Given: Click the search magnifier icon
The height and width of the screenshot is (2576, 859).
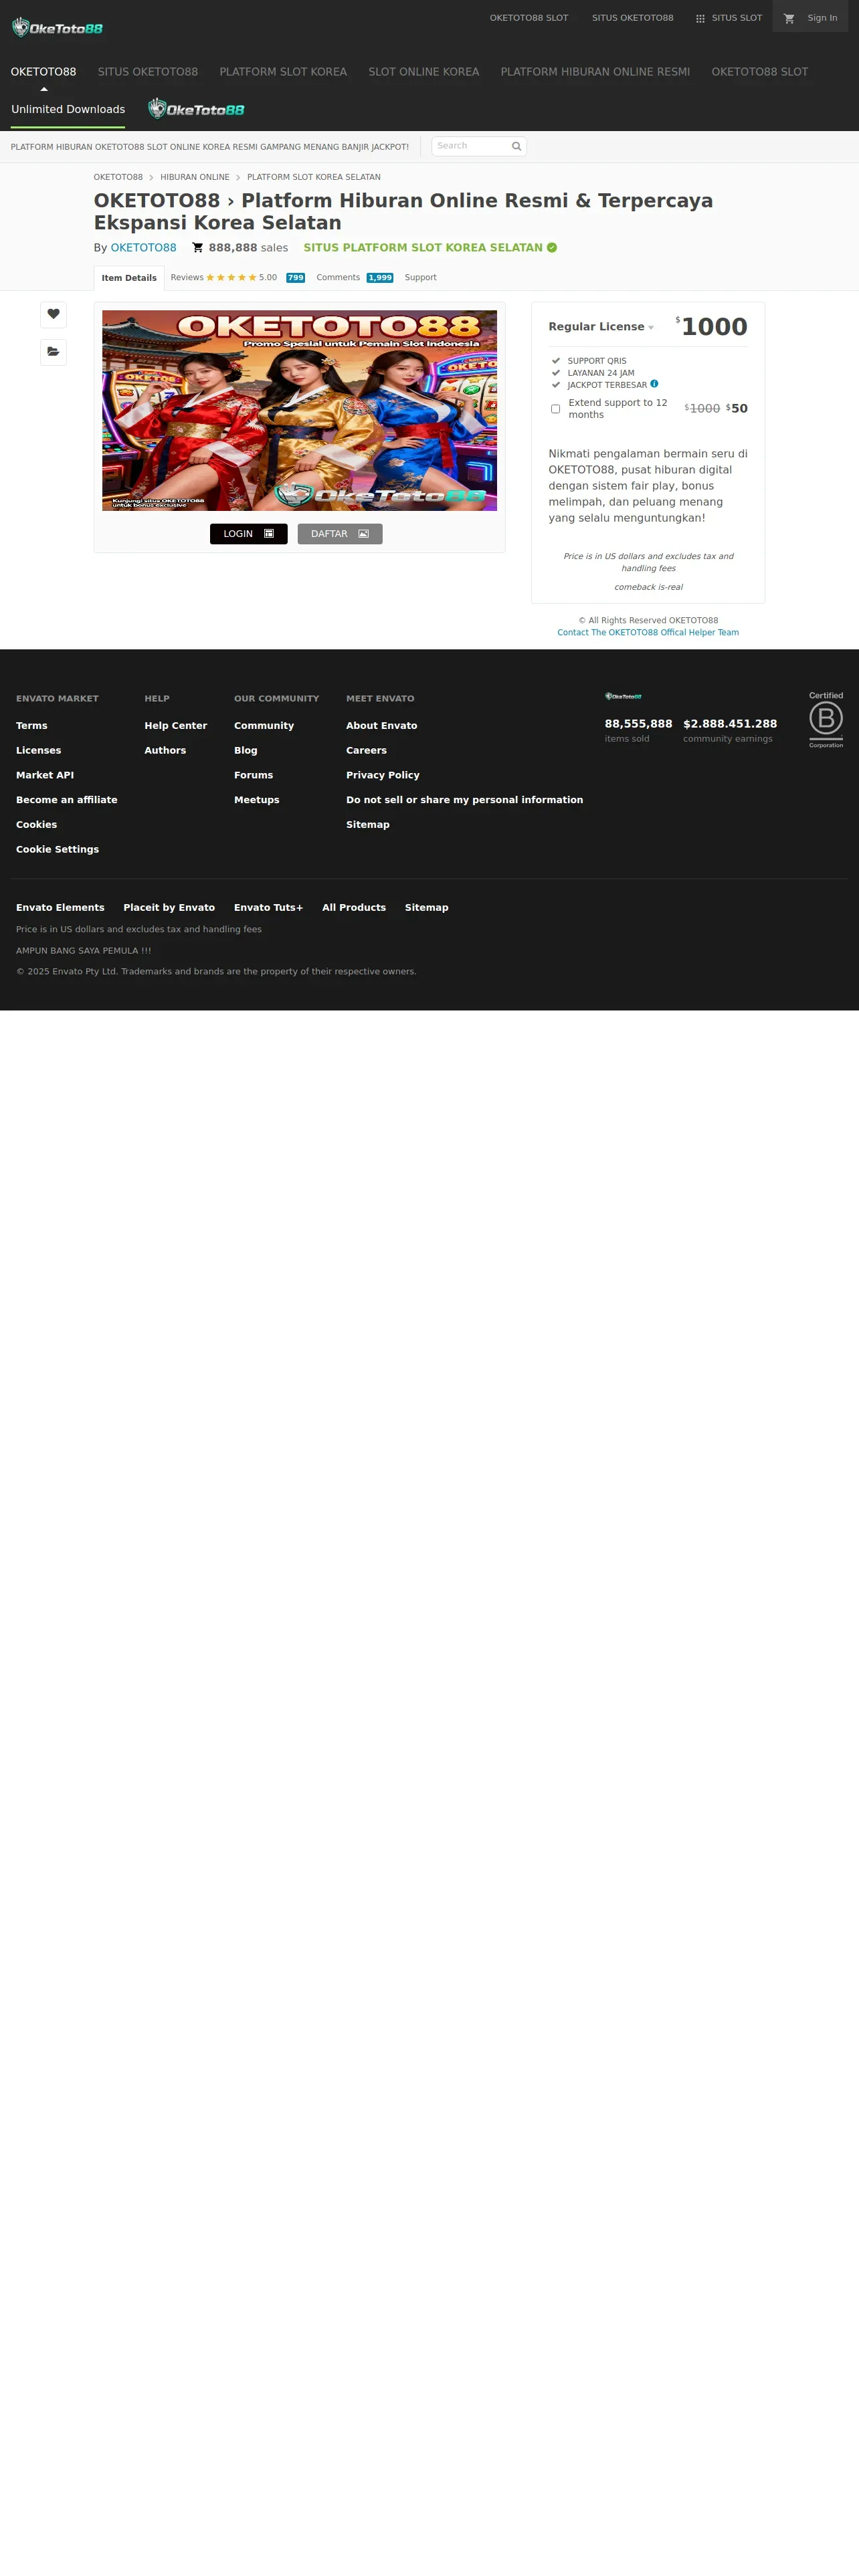Looking at the screenshot, I should tap(516, 146).
